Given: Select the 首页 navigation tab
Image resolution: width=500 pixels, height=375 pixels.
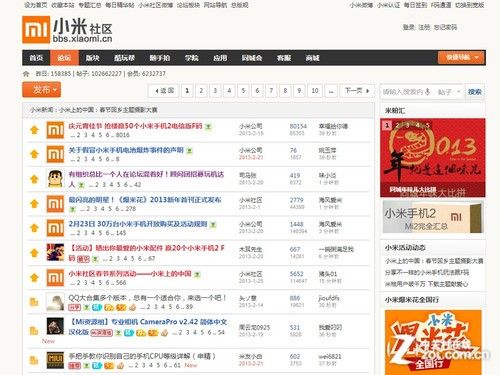Looking at the screenshot, I should (36, 58).
